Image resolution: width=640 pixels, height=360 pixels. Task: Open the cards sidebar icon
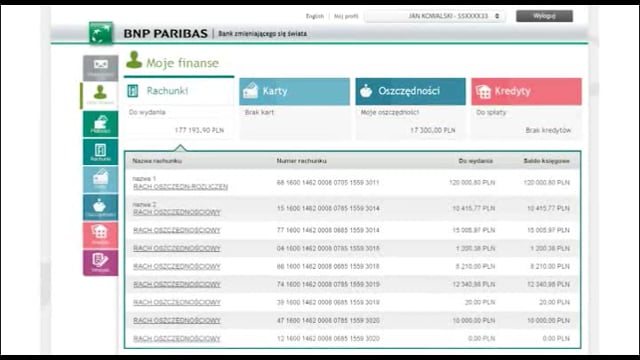[x=100, y=179]
